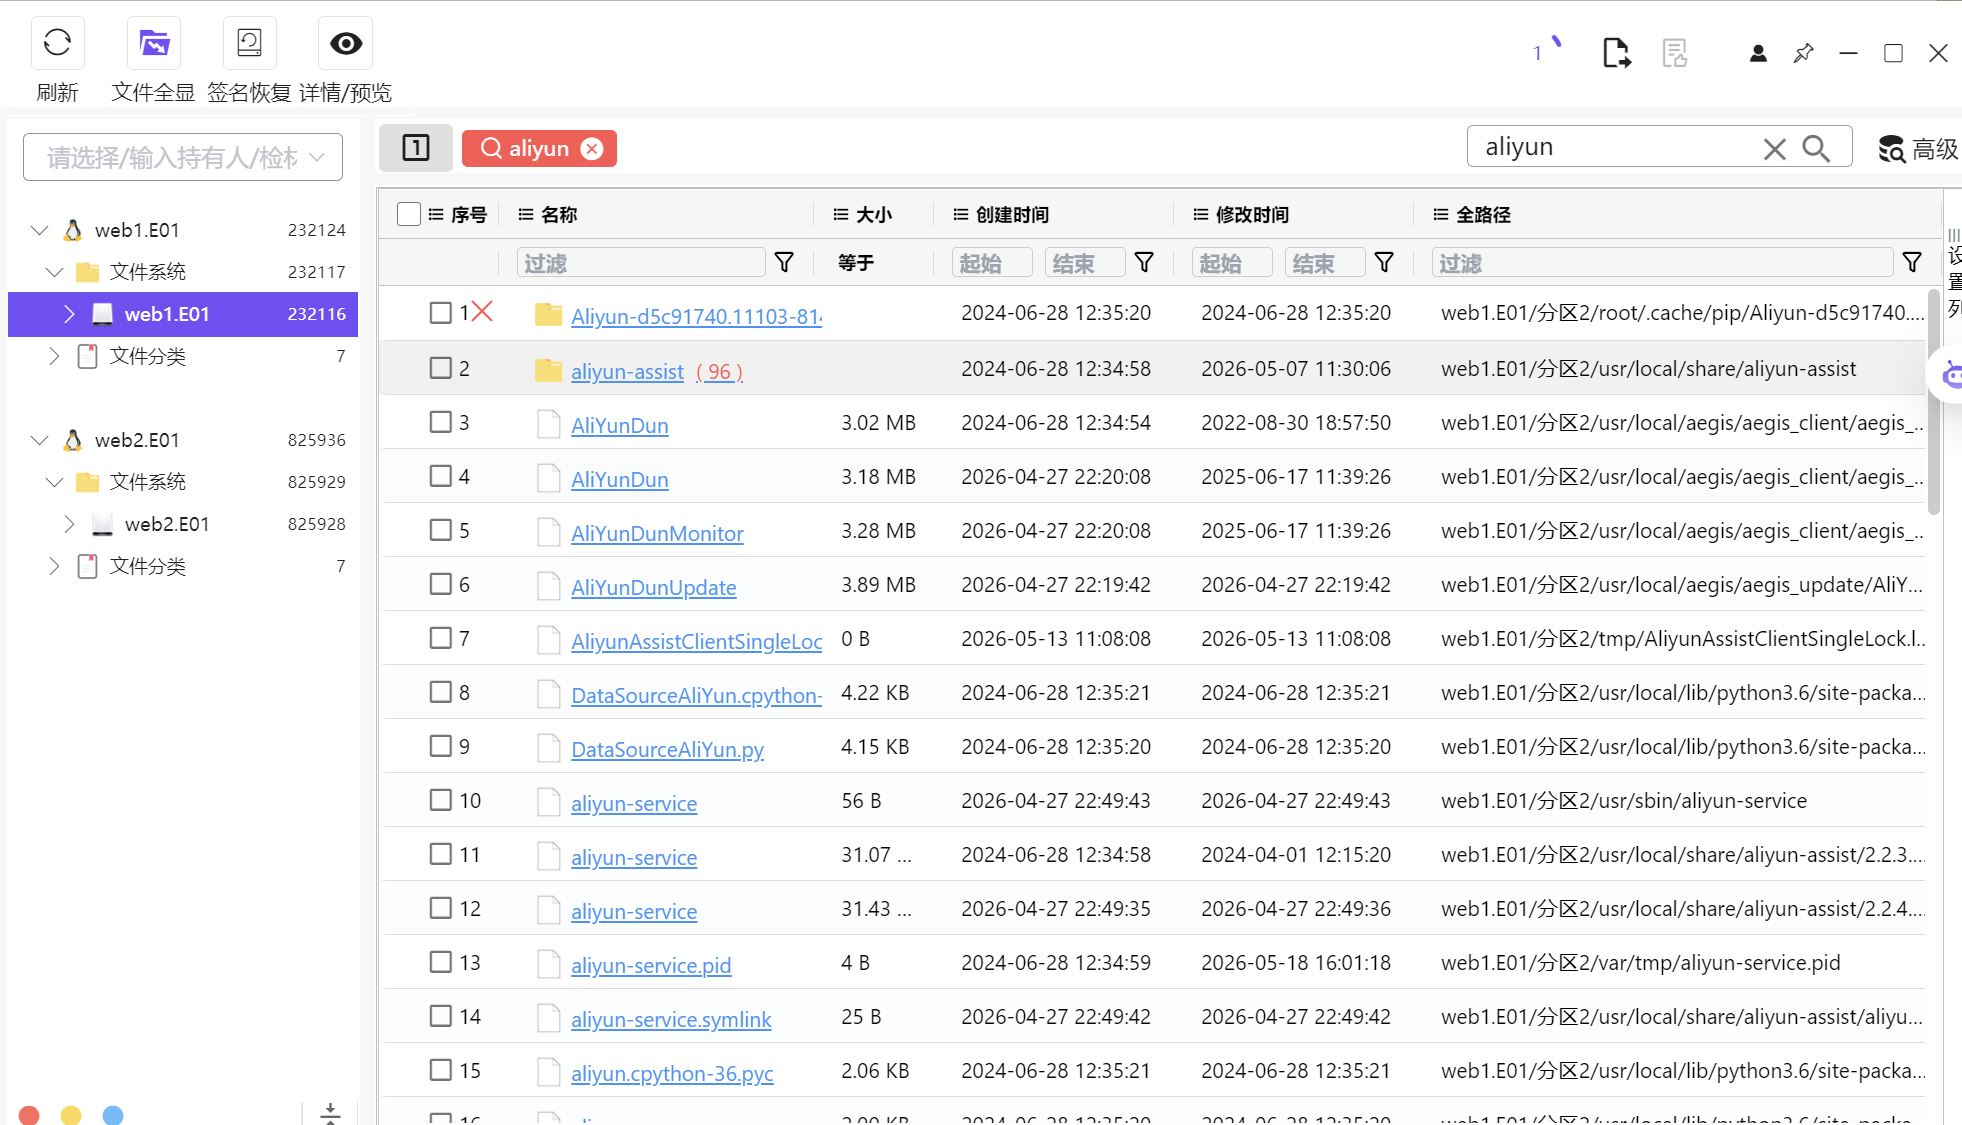Open the AliYunDunUpdate file link
The height and width of the screenshot is (1125, 1962).
(654, 587)
